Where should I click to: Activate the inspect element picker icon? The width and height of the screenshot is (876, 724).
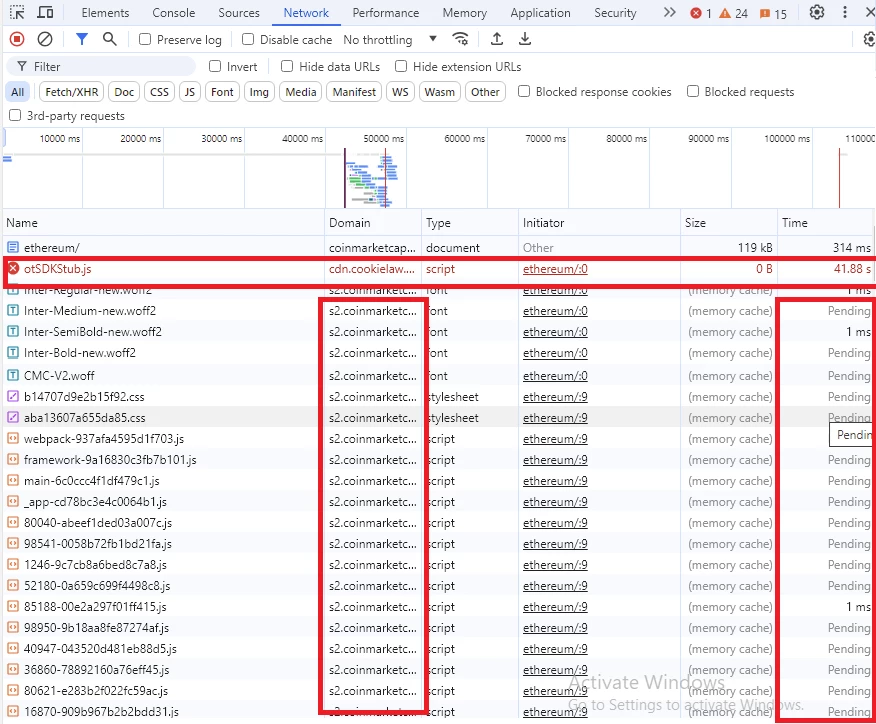(x=17, y=12)
